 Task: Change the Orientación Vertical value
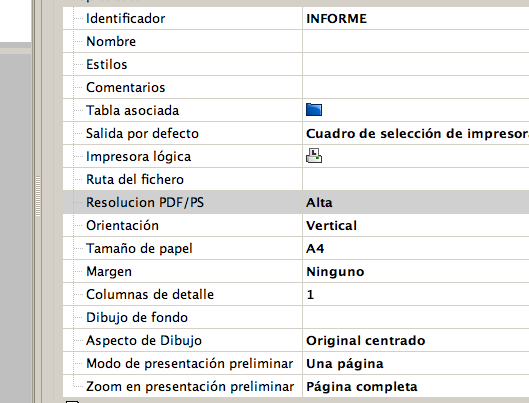click(x=416, y=225)
